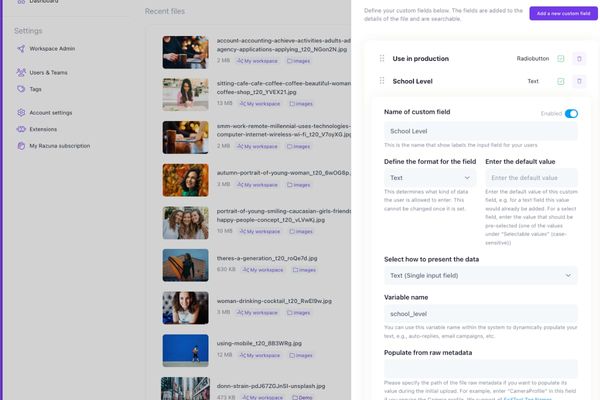Open file autumn-portrait-of-young-woman
The width and height of the screenshot is (600, 400).
click(x=284, y=173)
